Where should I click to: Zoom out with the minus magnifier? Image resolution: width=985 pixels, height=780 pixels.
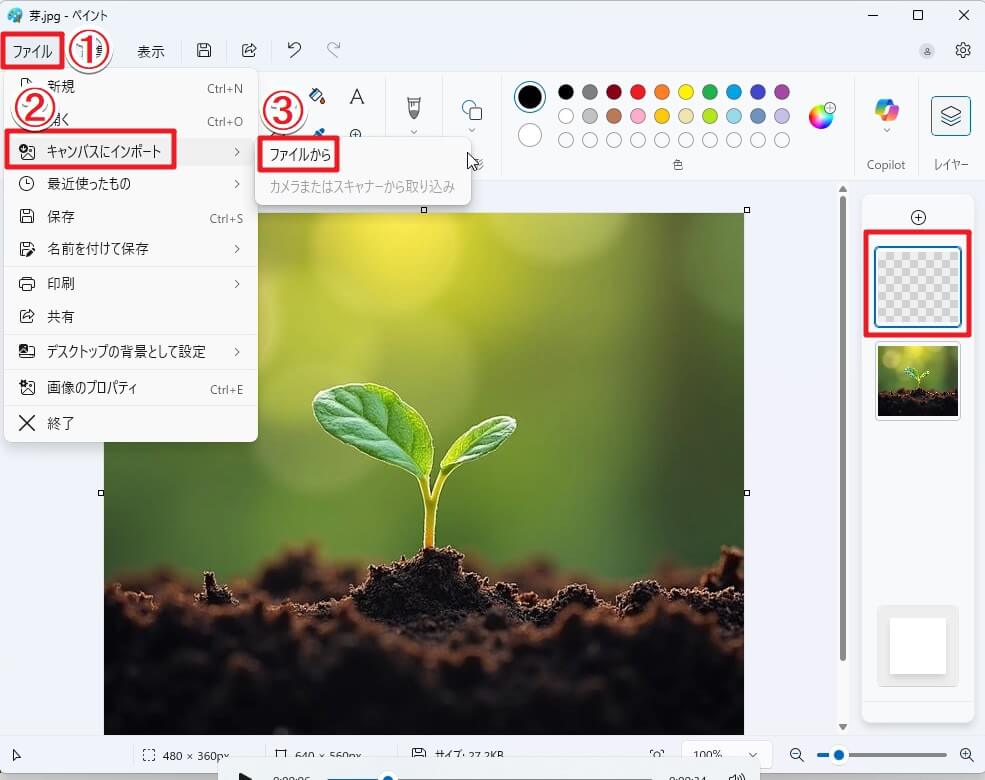coord(797,755)
